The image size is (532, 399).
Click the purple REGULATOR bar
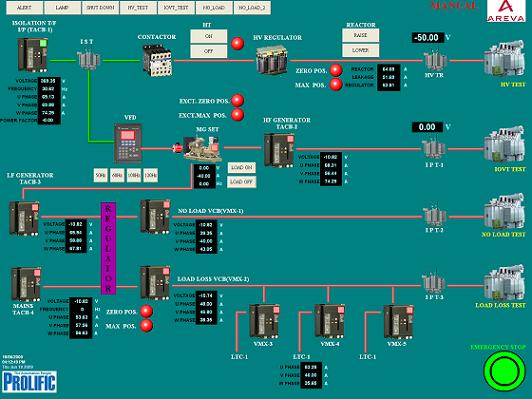pyautogui.click(x=109, y=248)
